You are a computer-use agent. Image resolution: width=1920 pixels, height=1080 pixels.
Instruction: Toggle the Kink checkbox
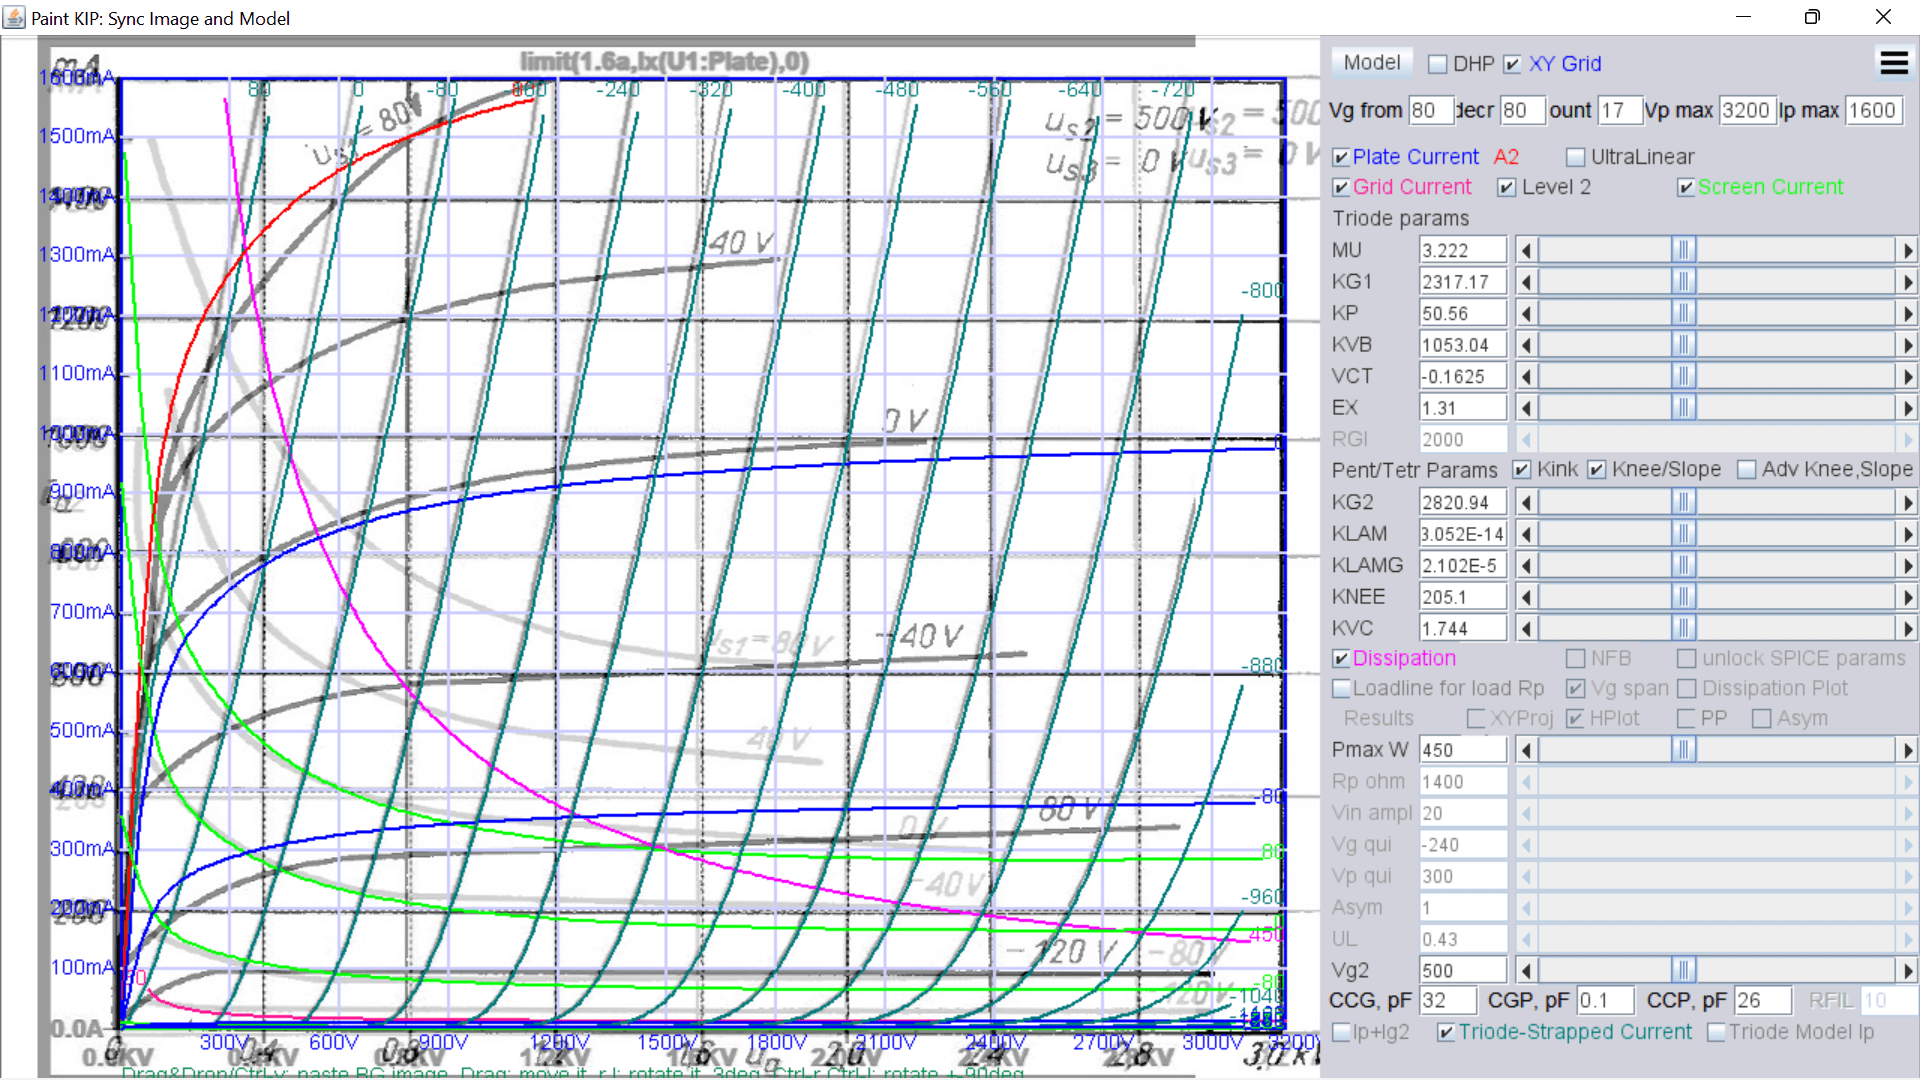point(1522,470)
